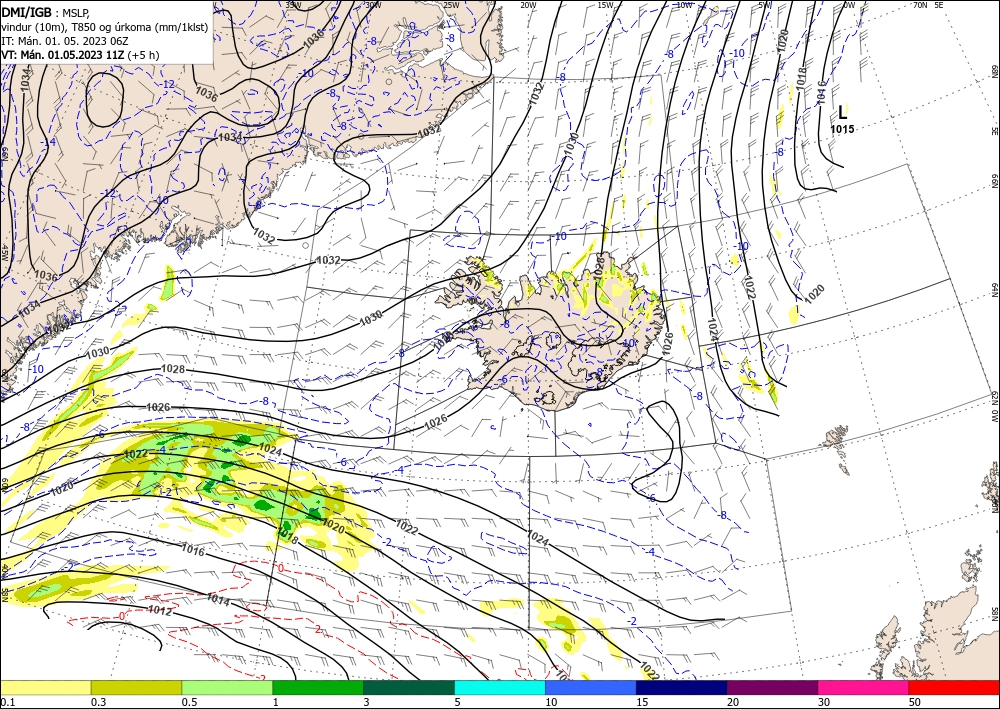
Task: Click the '0.3' legend scale value
Action: point(98,702)
